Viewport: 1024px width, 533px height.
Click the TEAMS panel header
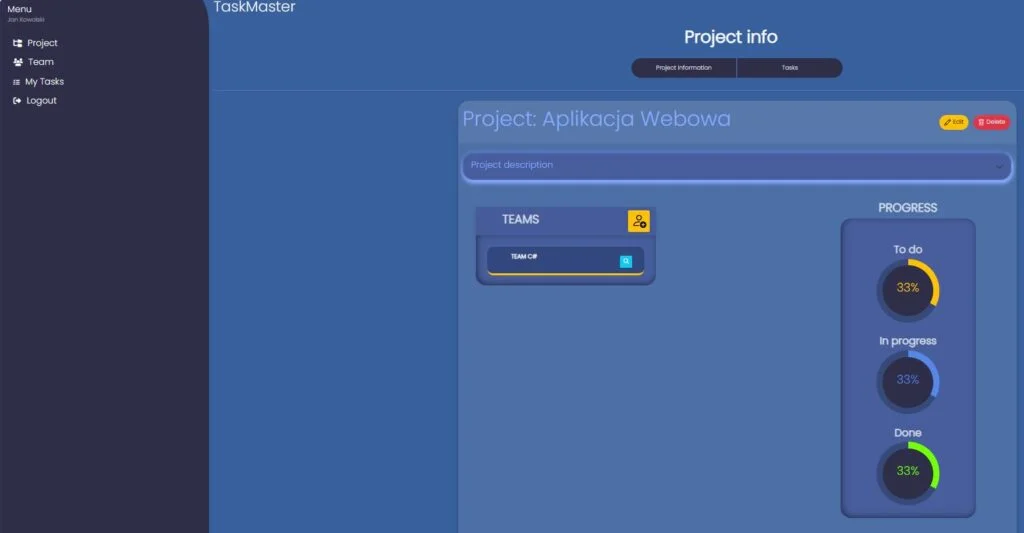566,221
